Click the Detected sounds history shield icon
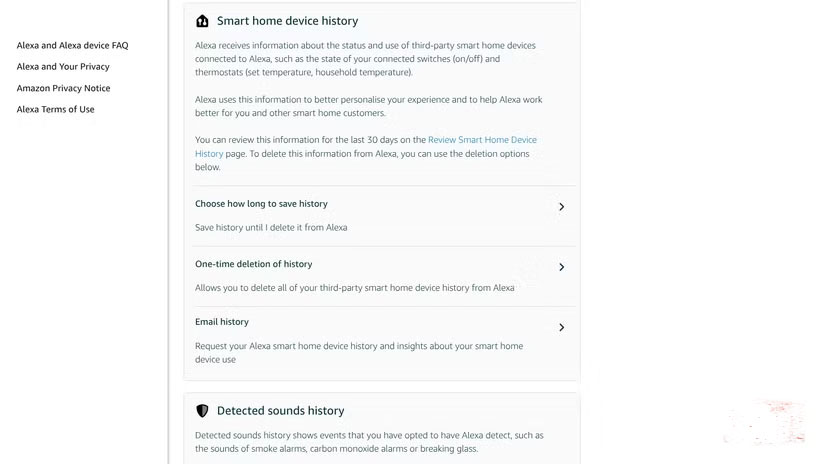Viewport: 825px width, 464px height. point(202,411)
